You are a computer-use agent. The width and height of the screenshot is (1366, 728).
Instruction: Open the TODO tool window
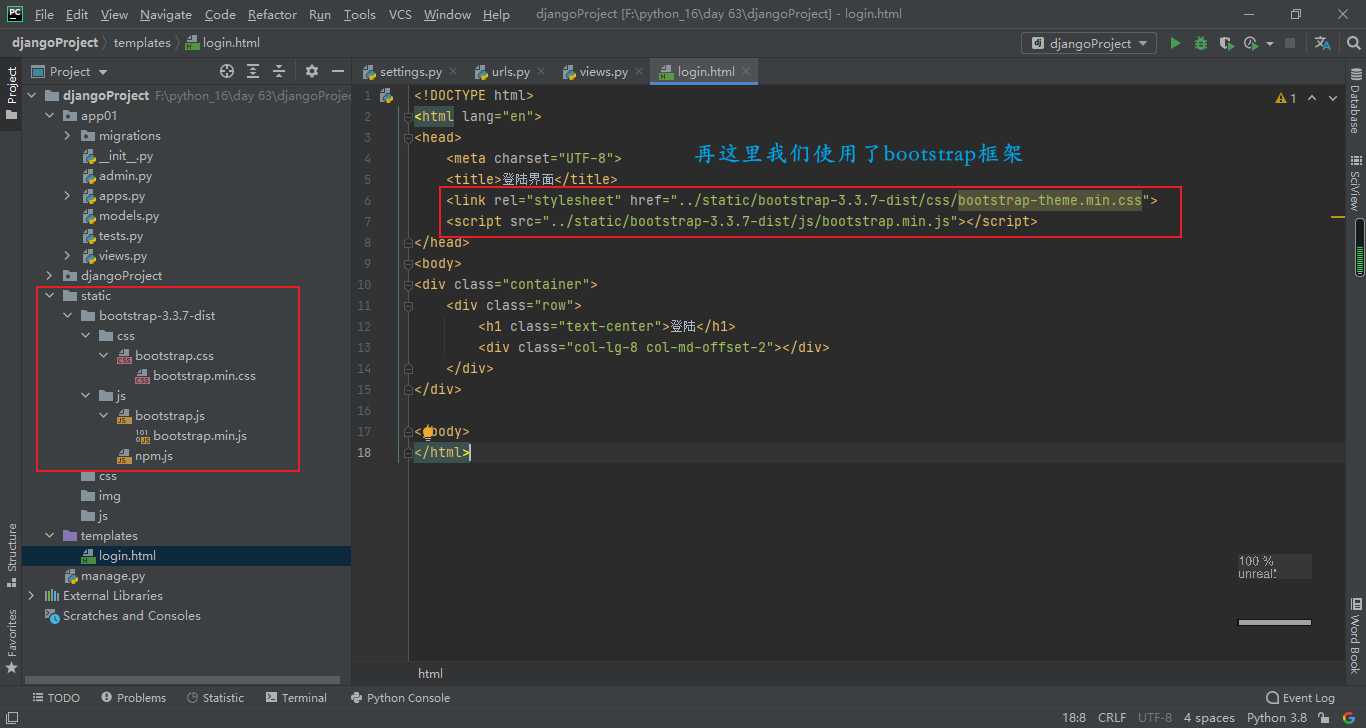coord(56,698)
